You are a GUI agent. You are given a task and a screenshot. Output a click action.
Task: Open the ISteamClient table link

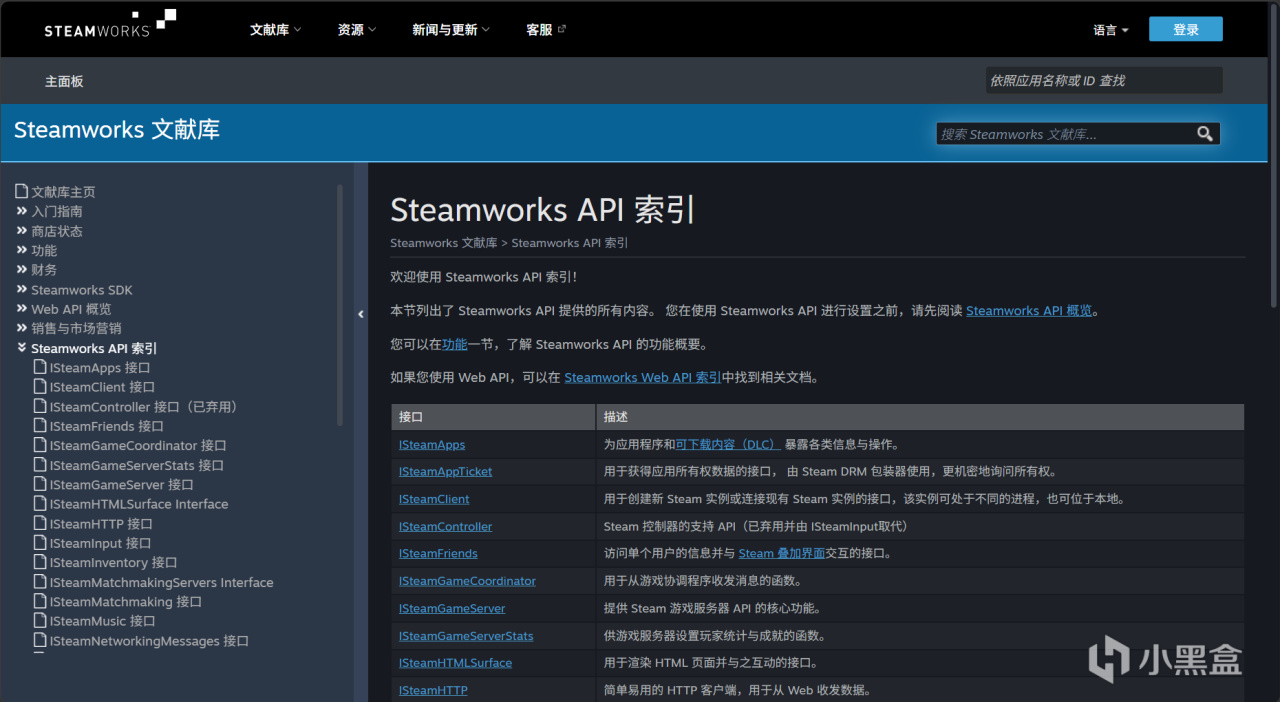tap(434, 499)
